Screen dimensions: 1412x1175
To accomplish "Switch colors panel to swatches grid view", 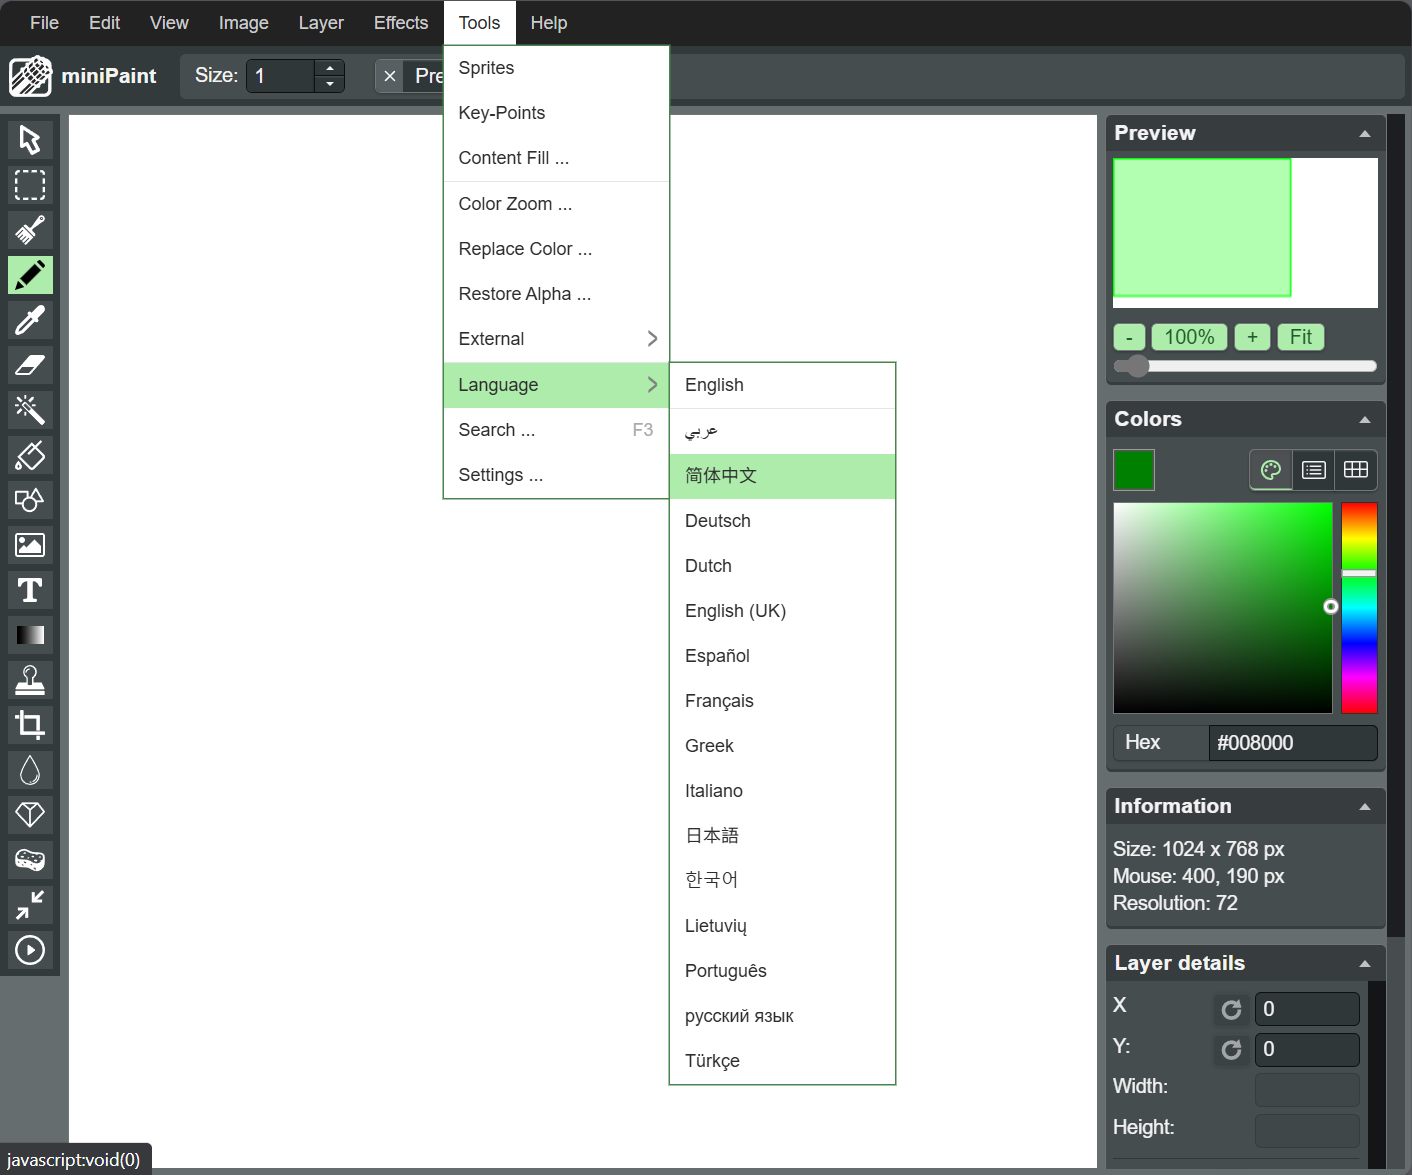I will pos(1356,470).
